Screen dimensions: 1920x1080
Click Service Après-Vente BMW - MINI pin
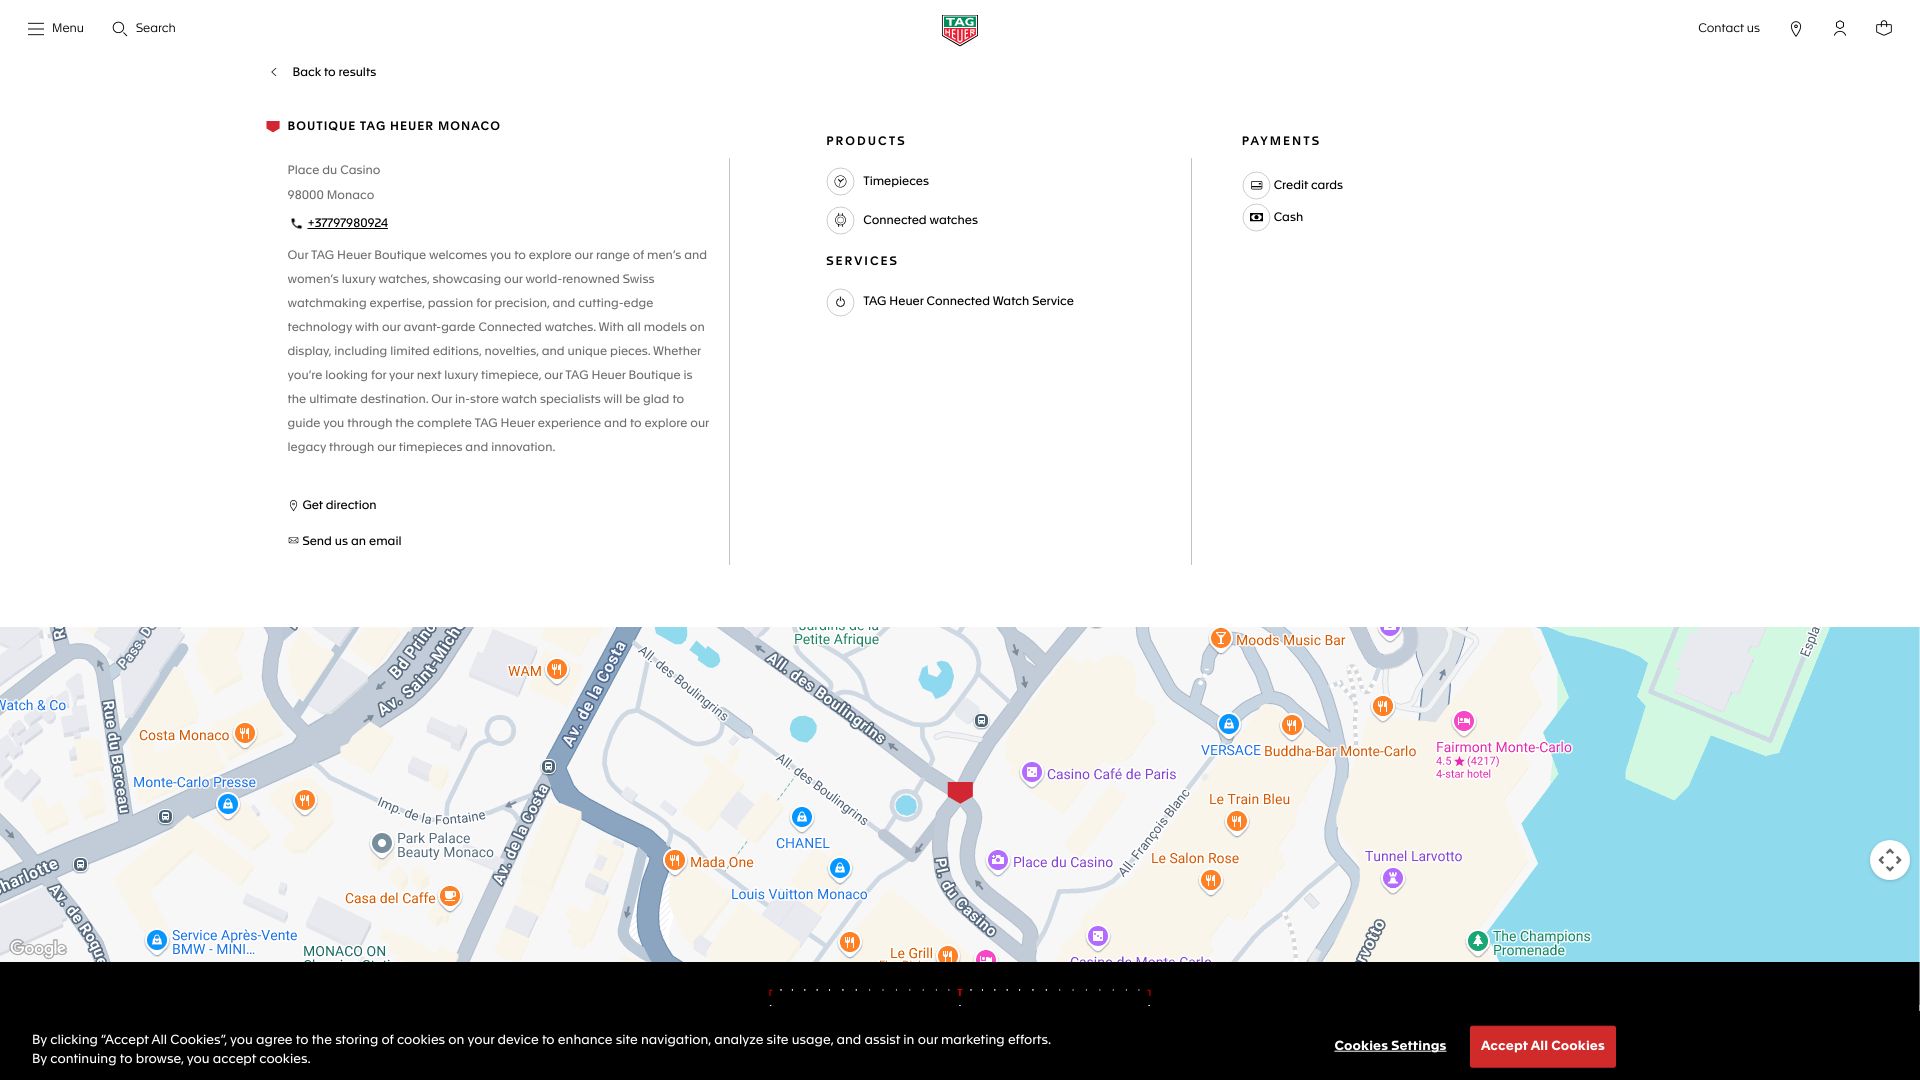coord(157,941)
